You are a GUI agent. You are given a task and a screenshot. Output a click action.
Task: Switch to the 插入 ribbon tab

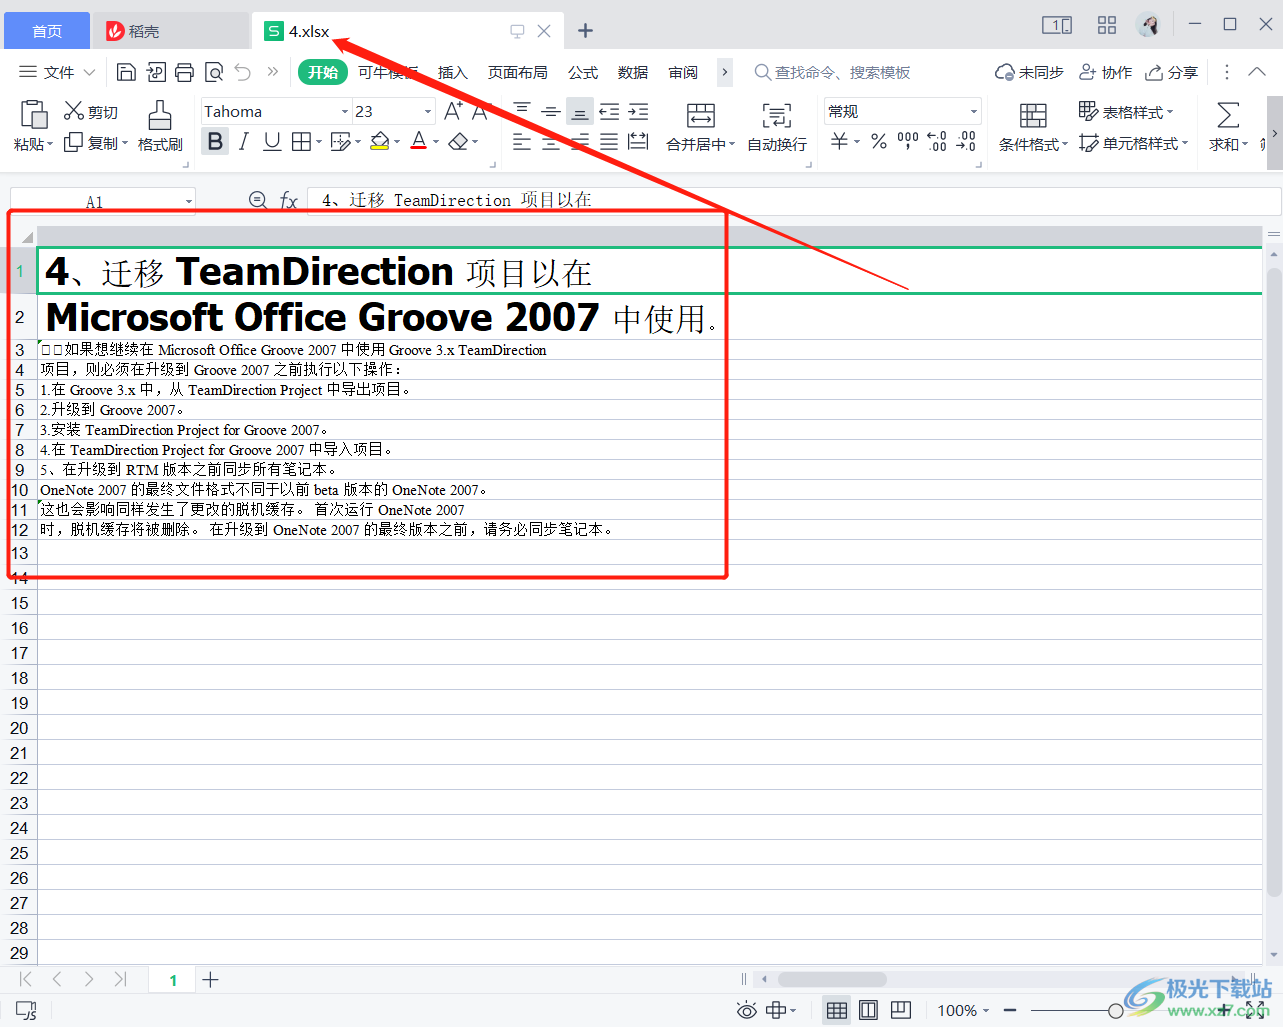(453, 72)
